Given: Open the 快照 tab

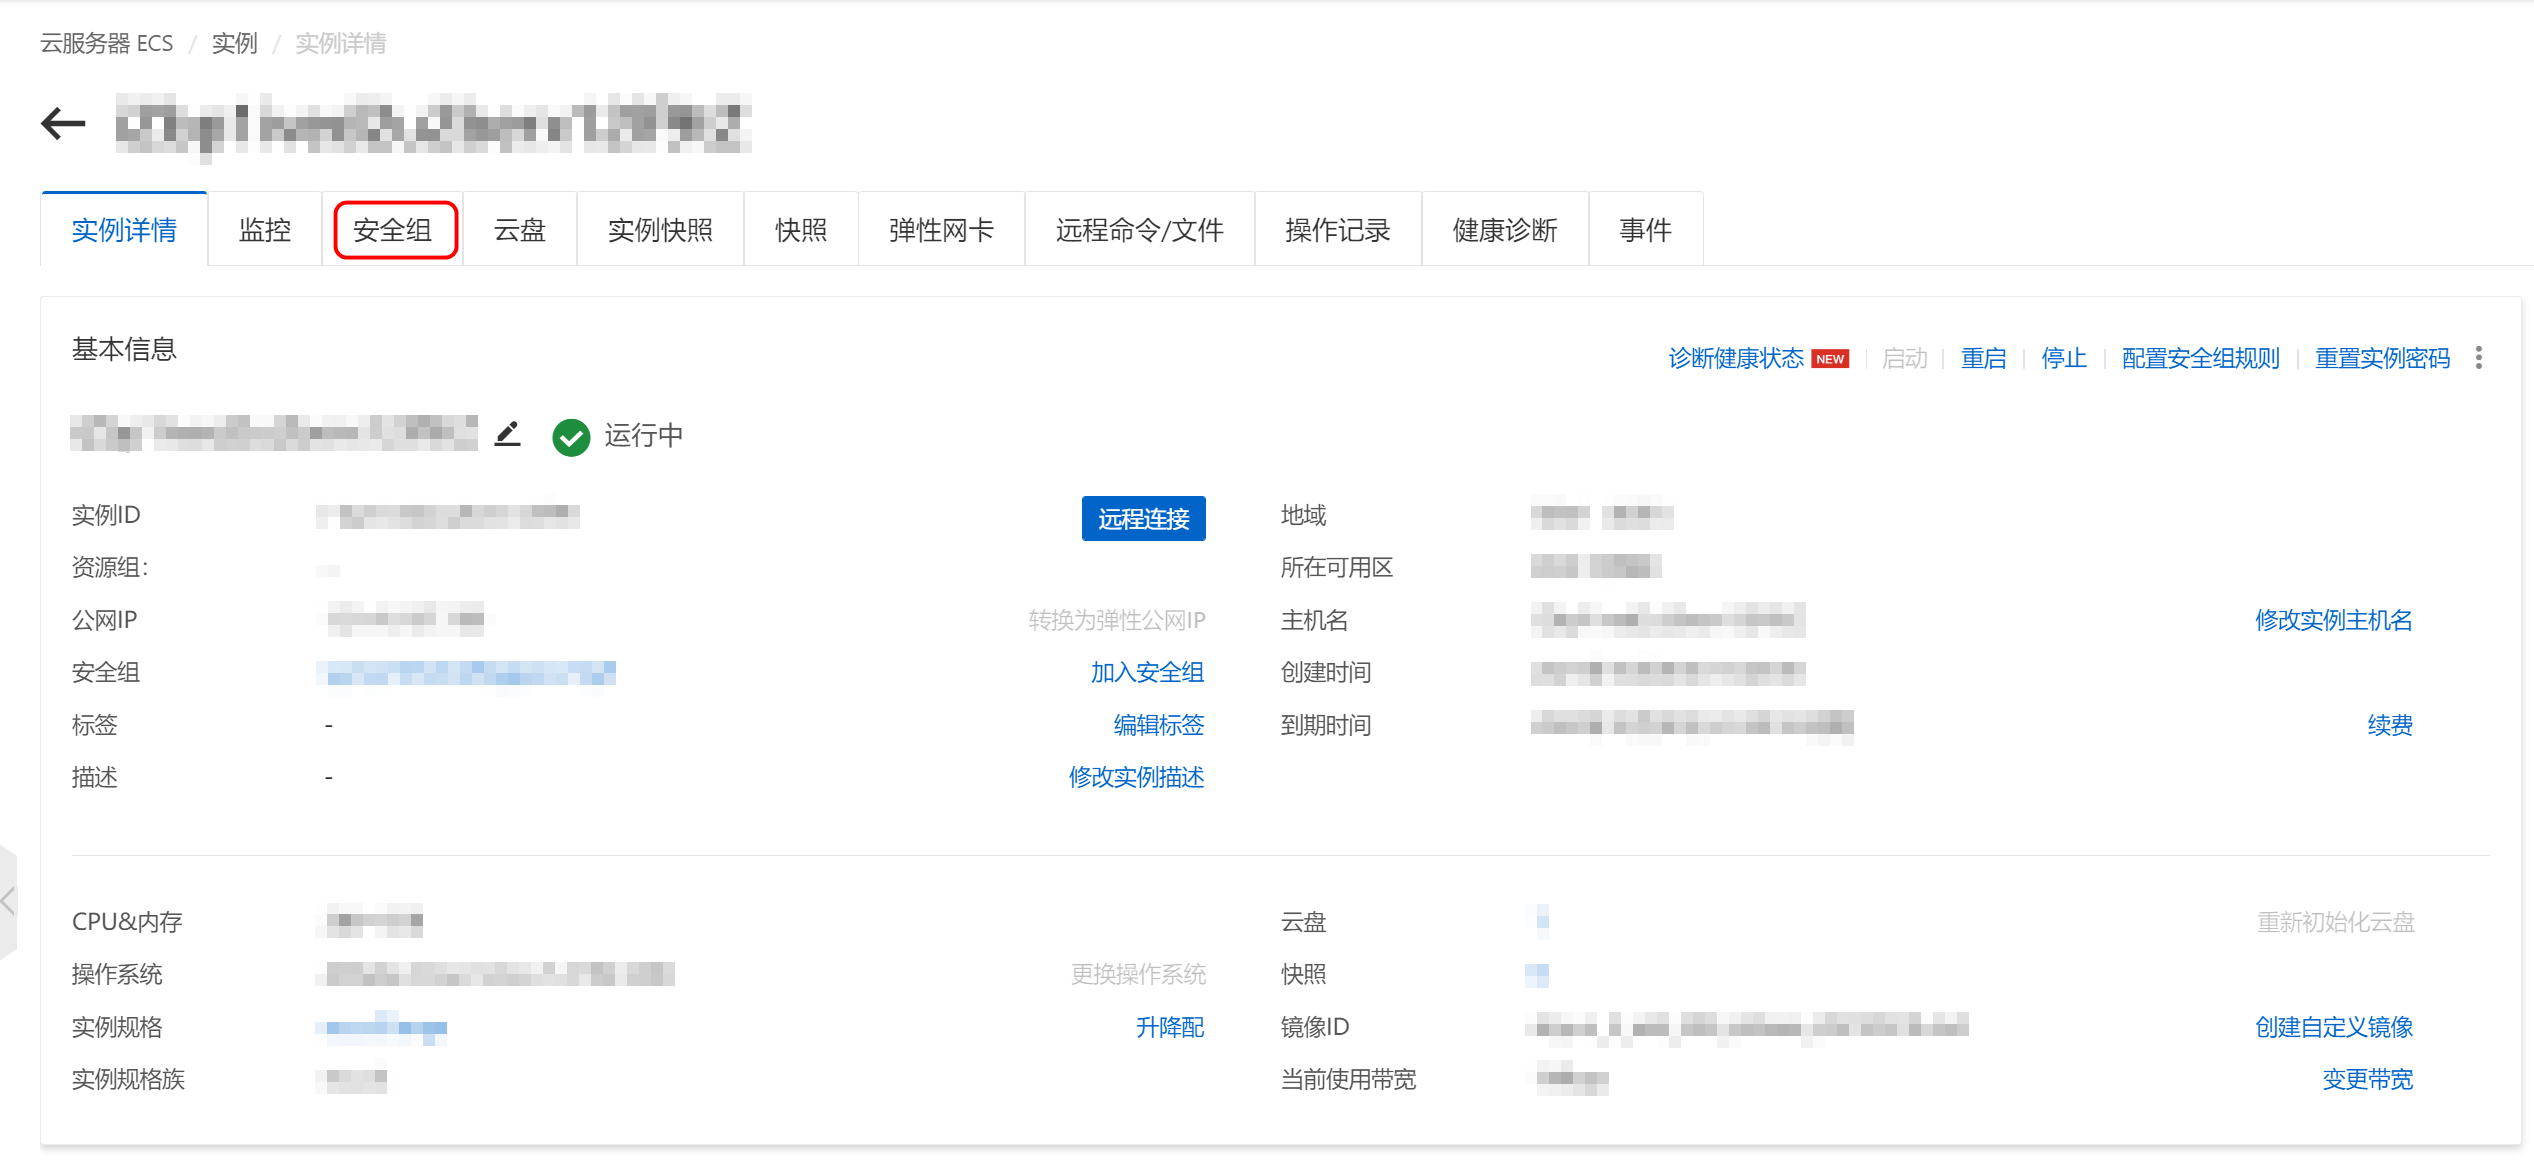Looking at the screenshot, I should point(801,230).
